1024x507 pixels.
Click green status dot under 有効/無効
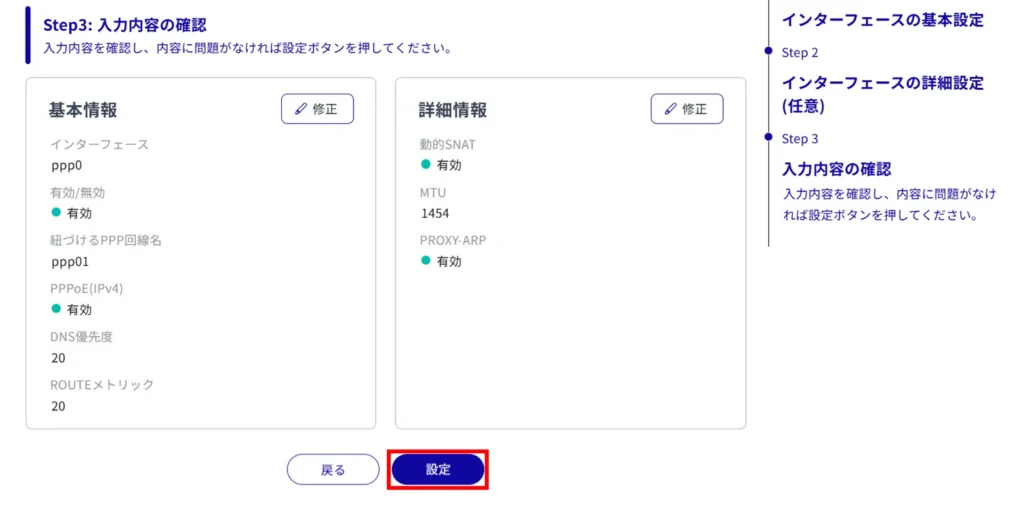pyautogui.click(x=57, y=212)
